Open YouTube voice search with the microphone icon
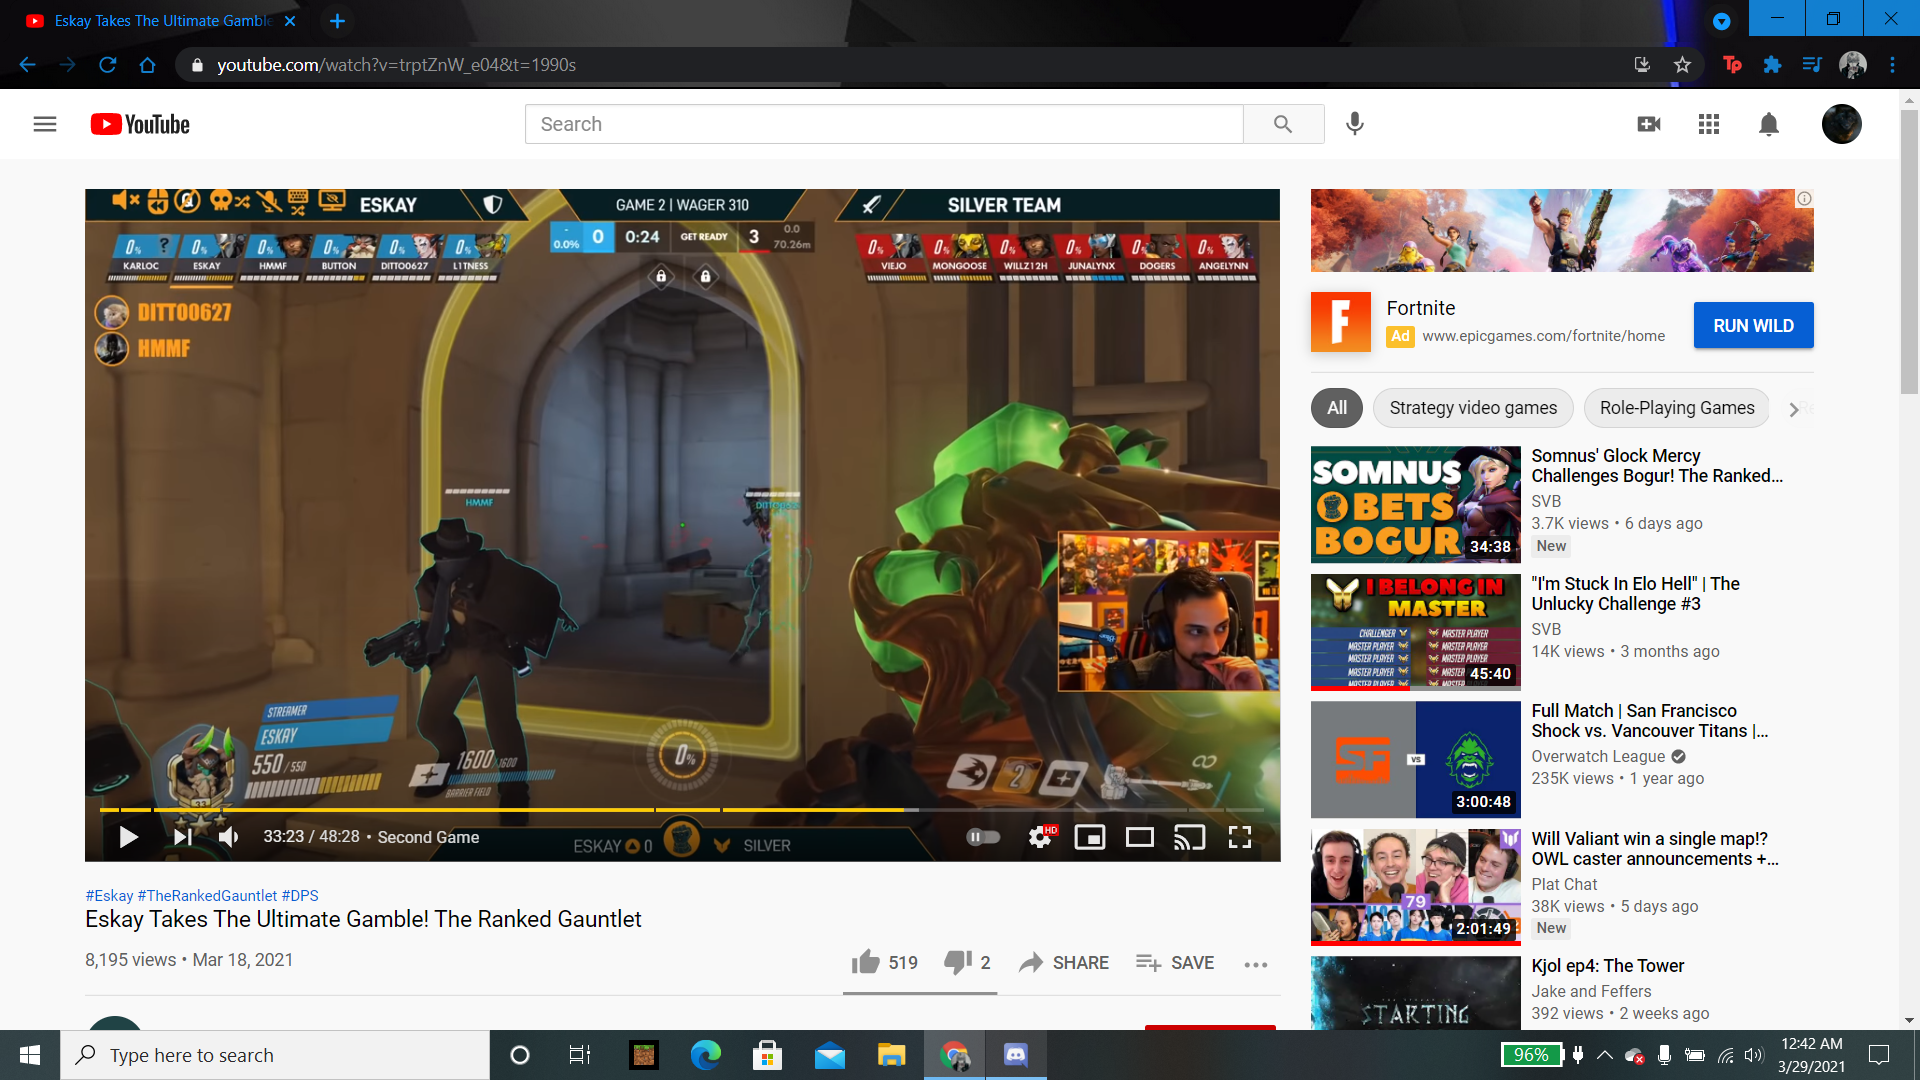1920x1080 pixels. pyautogui.click(x=1355, y=124)
